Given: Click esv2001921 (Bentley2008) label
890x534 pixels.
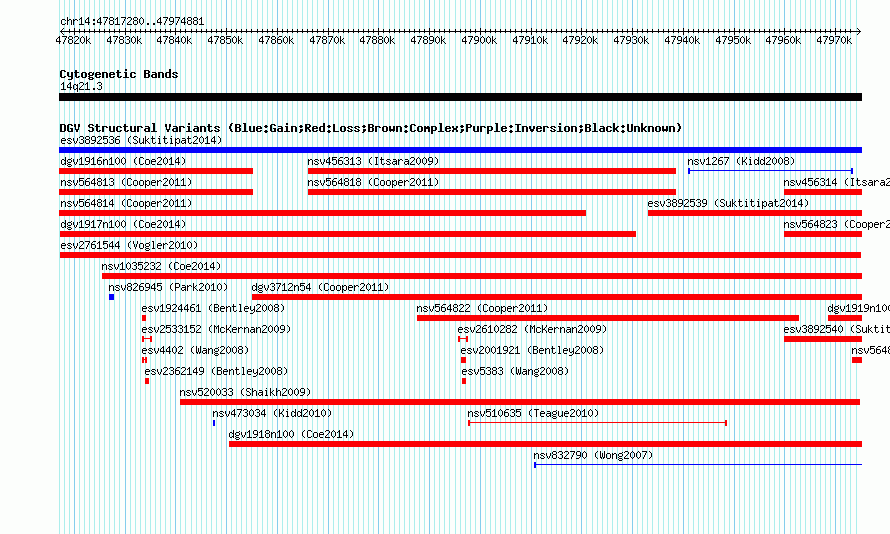Looking at the screenshot, I should point(532,350).
